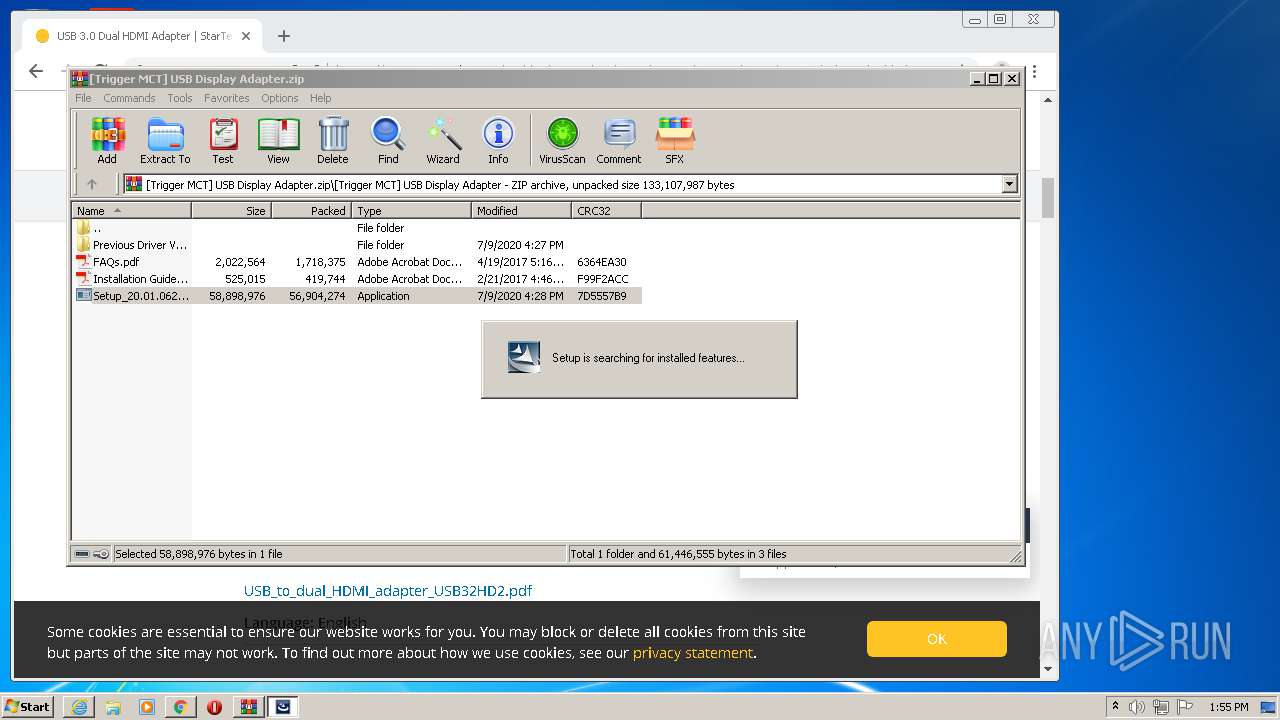Open the Tools menu
The height and width of the screenshot is (720, 1280).
[x=180, y=98]
